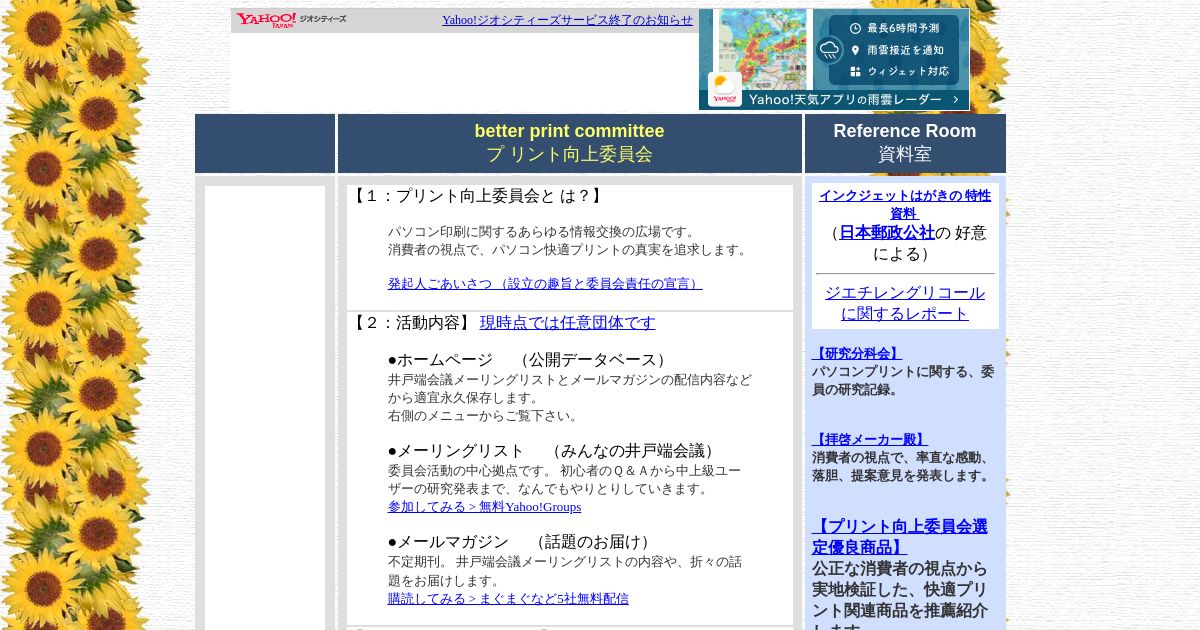This screenshot has width=1200, height=630.
Task: Click the ●メールマガジン （話題のお届け） text
Action: coord(522,542)
